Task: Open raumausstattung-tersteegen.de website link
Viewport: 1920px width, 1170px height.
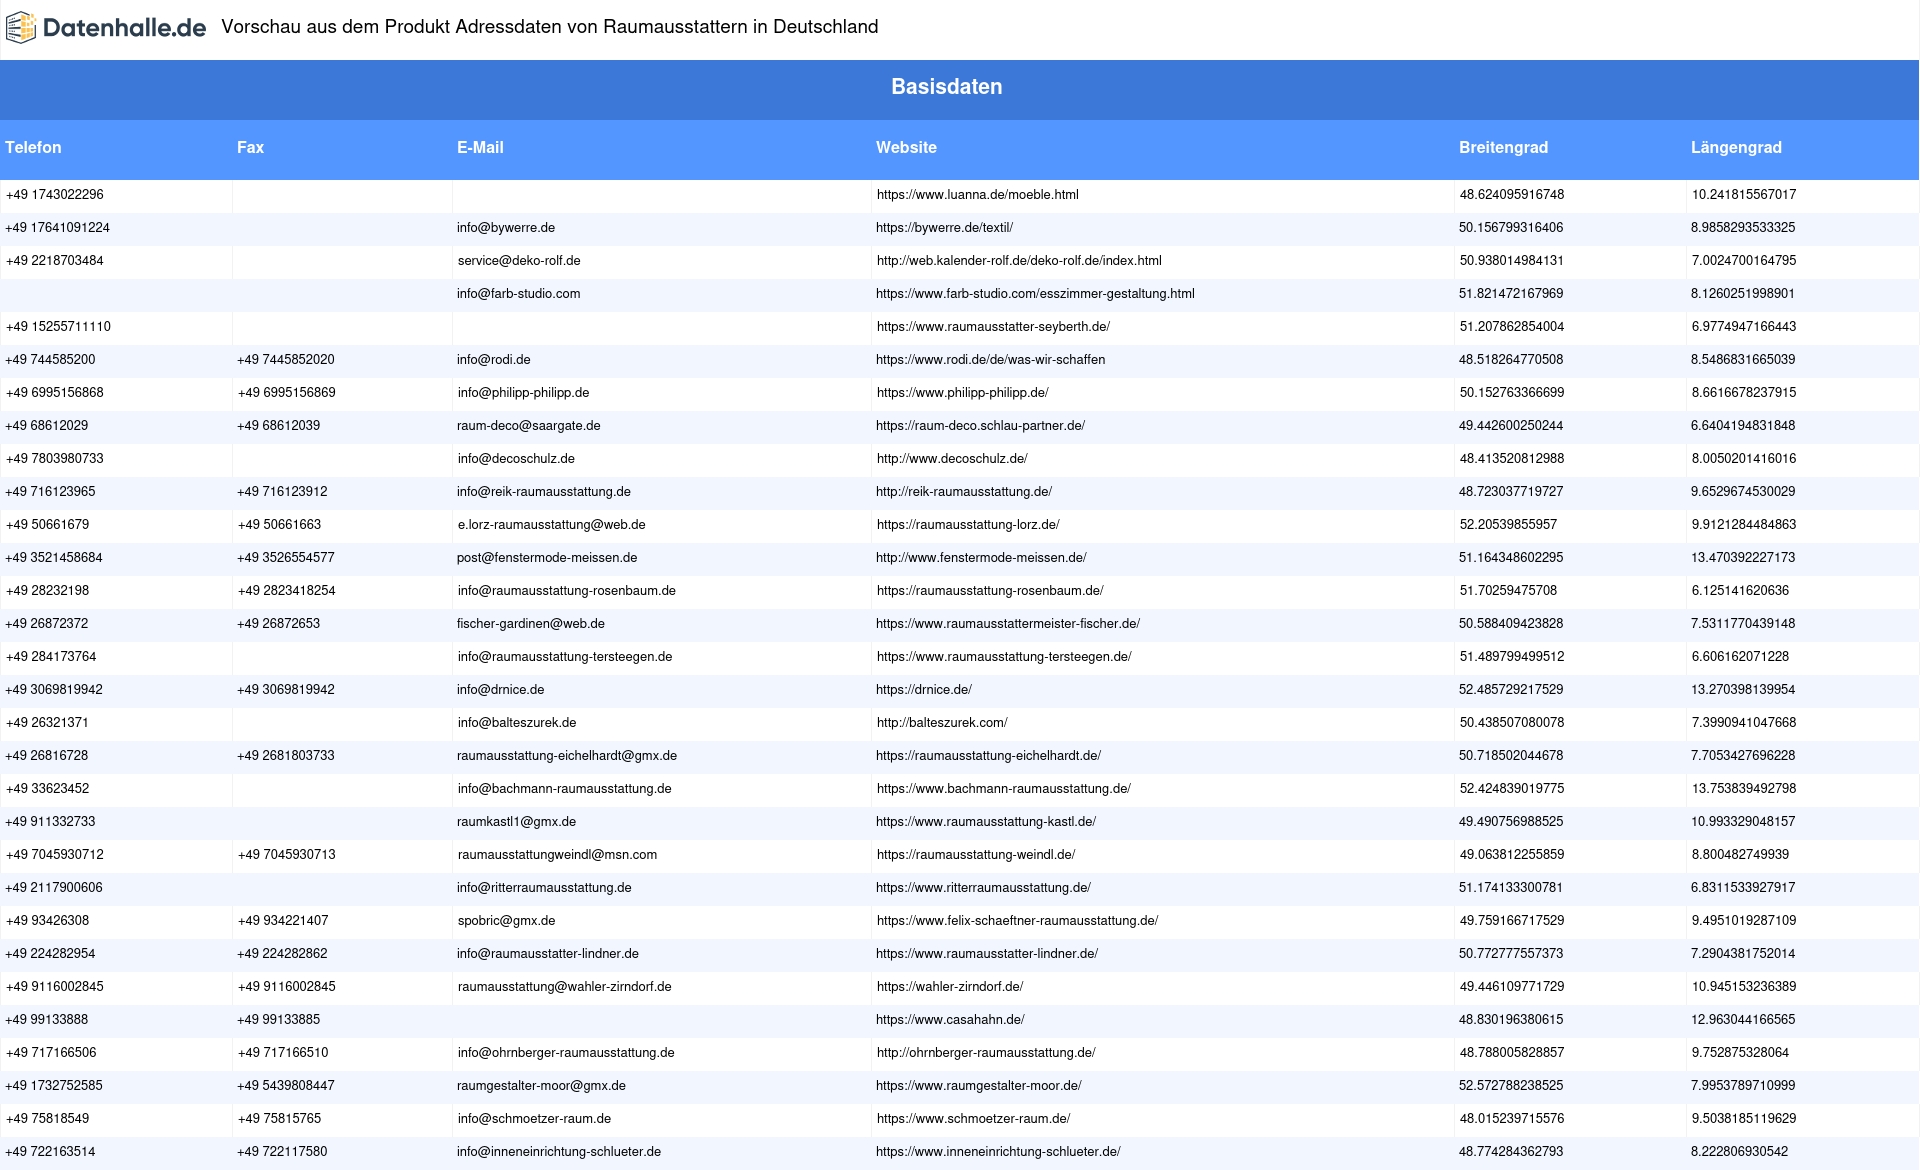Action: [x=1004, y=657]
